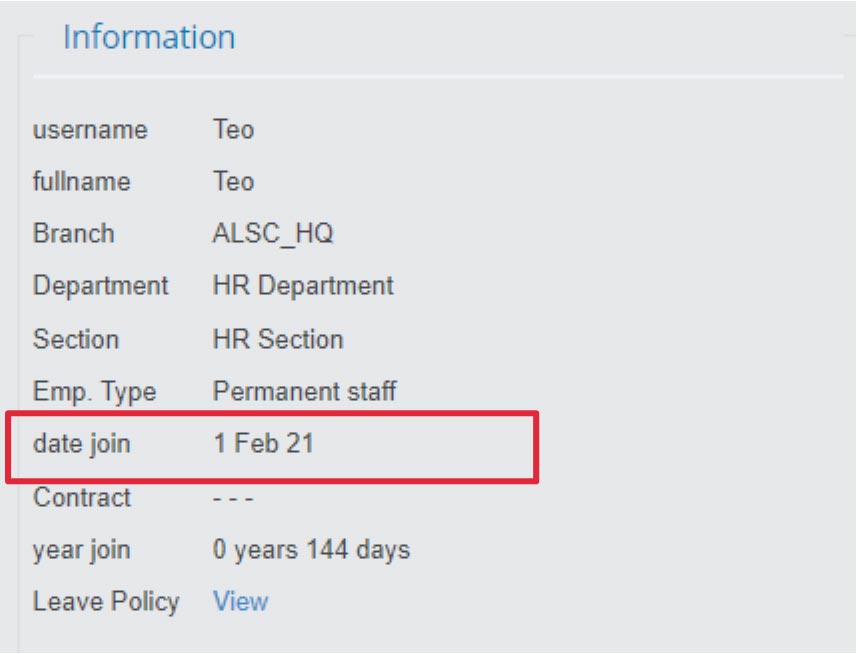Click the Leave Policy field label

coord(106,601)
